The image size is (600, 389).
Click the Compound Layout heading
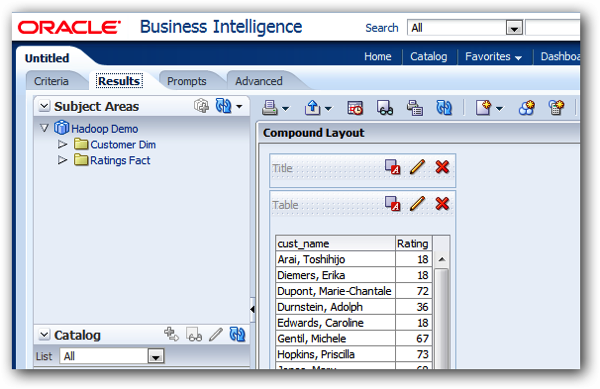313,133
